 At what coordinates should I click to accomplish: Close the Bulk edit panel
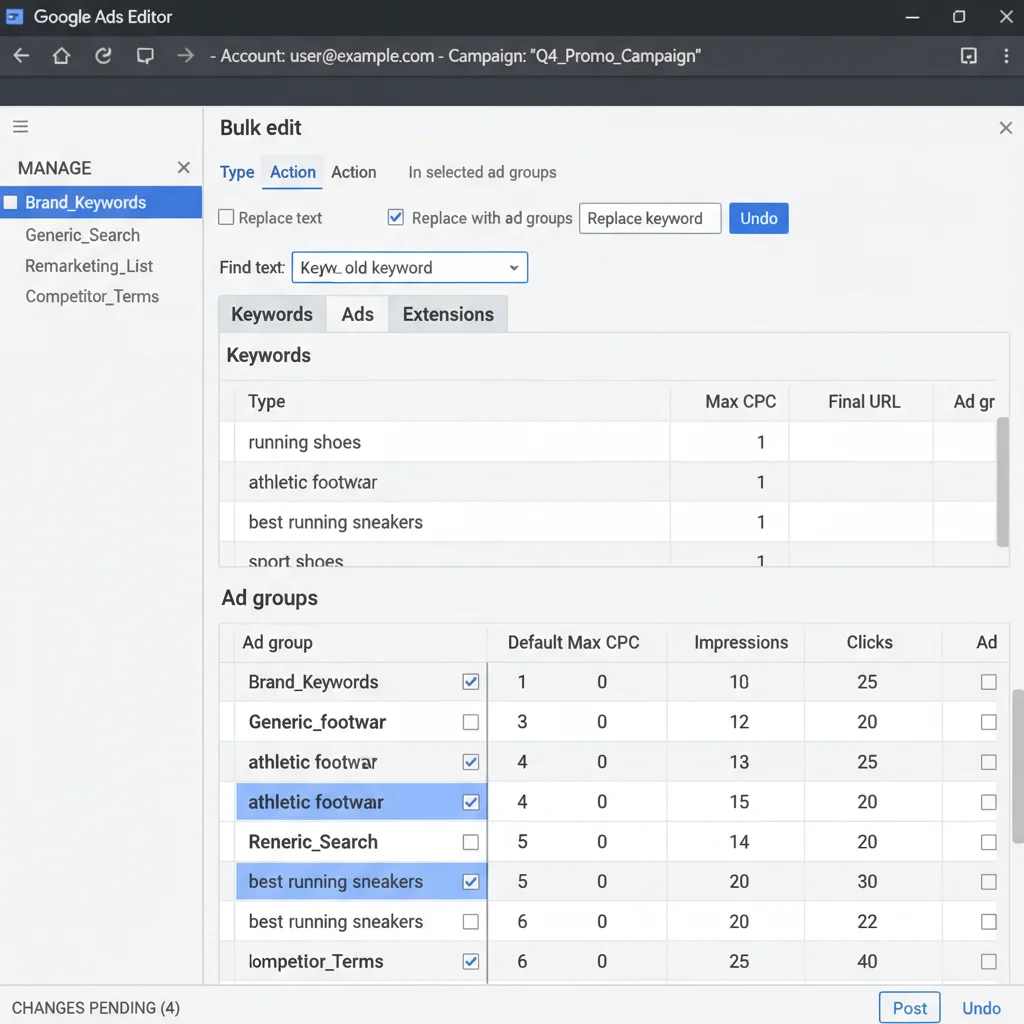[x=1006, y=128]
